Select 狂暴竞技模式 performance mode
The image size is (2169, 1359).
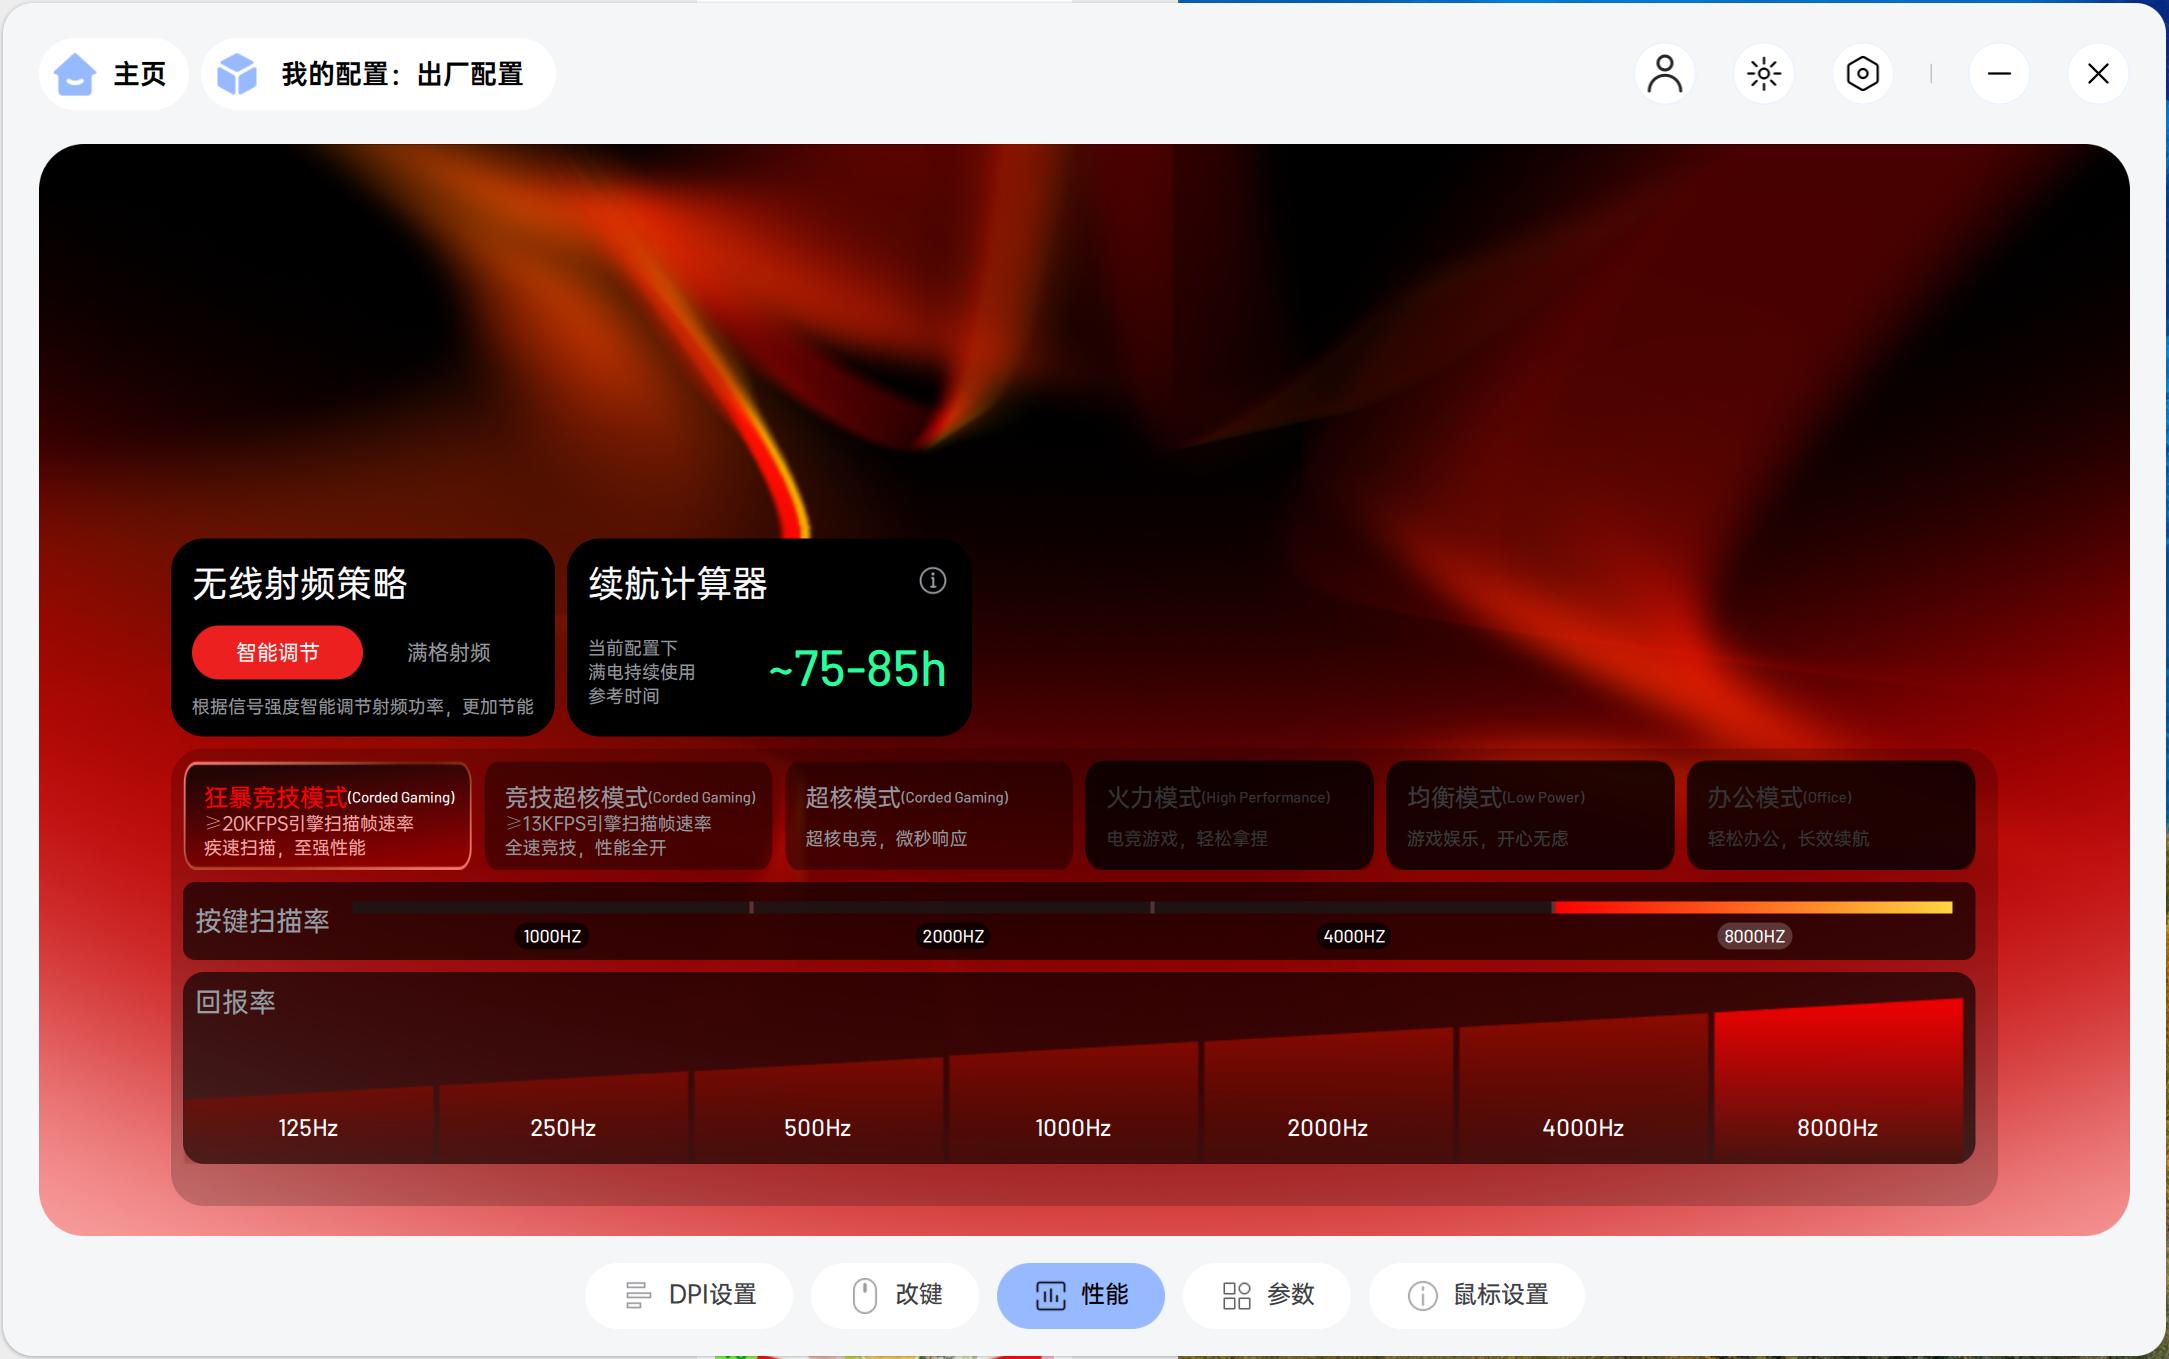tap(328, 816)
